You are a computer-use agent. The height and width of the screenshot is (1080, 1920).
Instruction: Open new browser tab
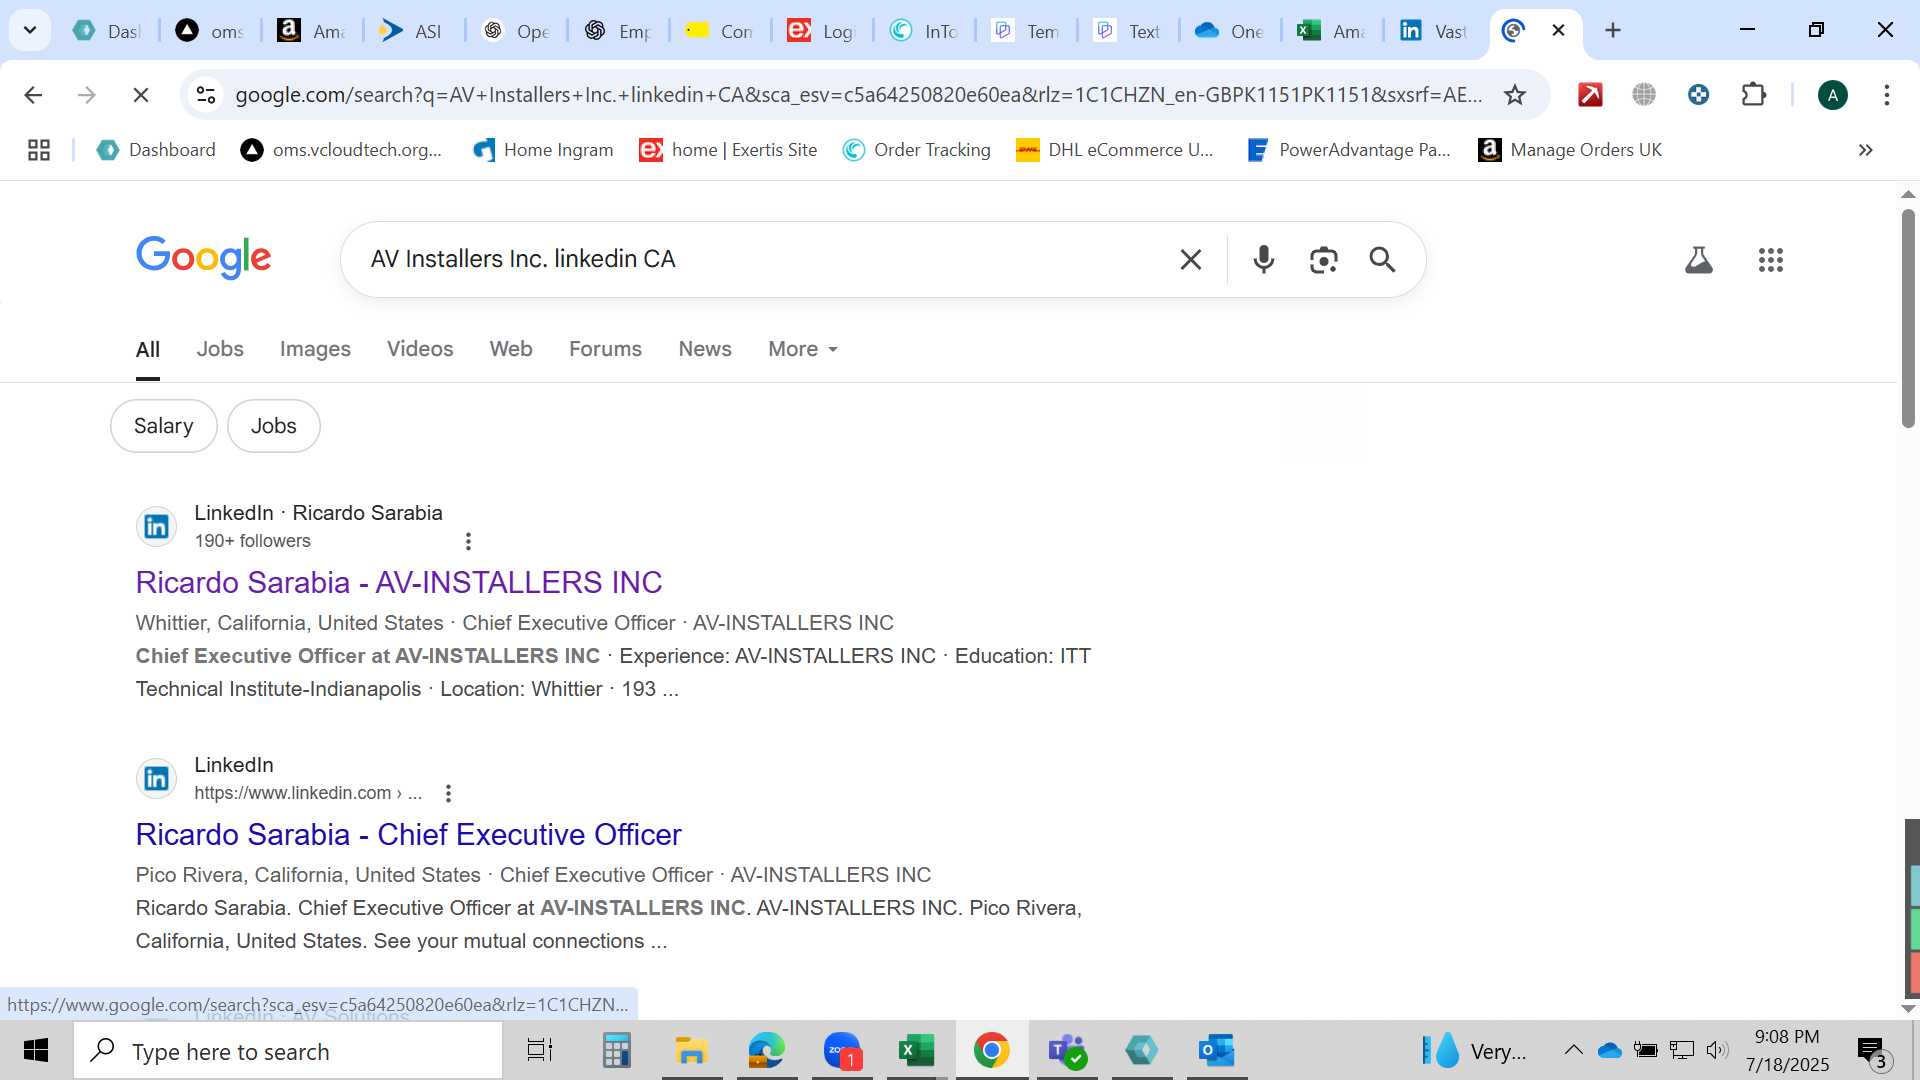[1613, 31]
